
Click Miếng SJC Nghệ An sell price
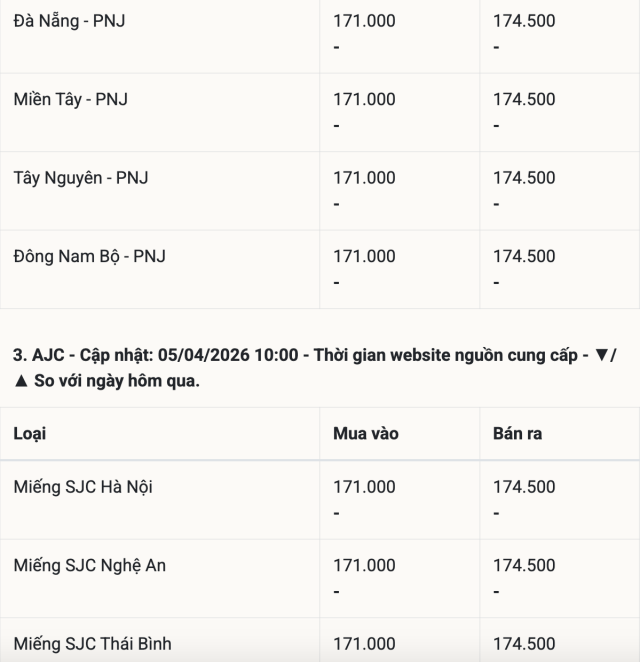coord(524,565)
